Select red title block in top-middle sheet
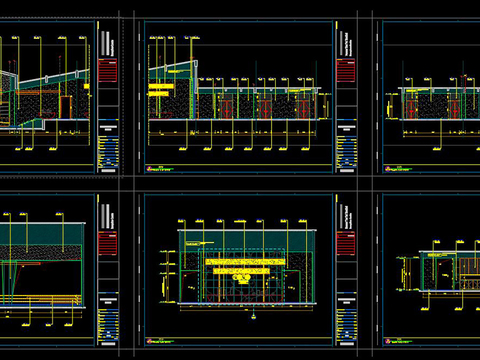 coord(346,70)
